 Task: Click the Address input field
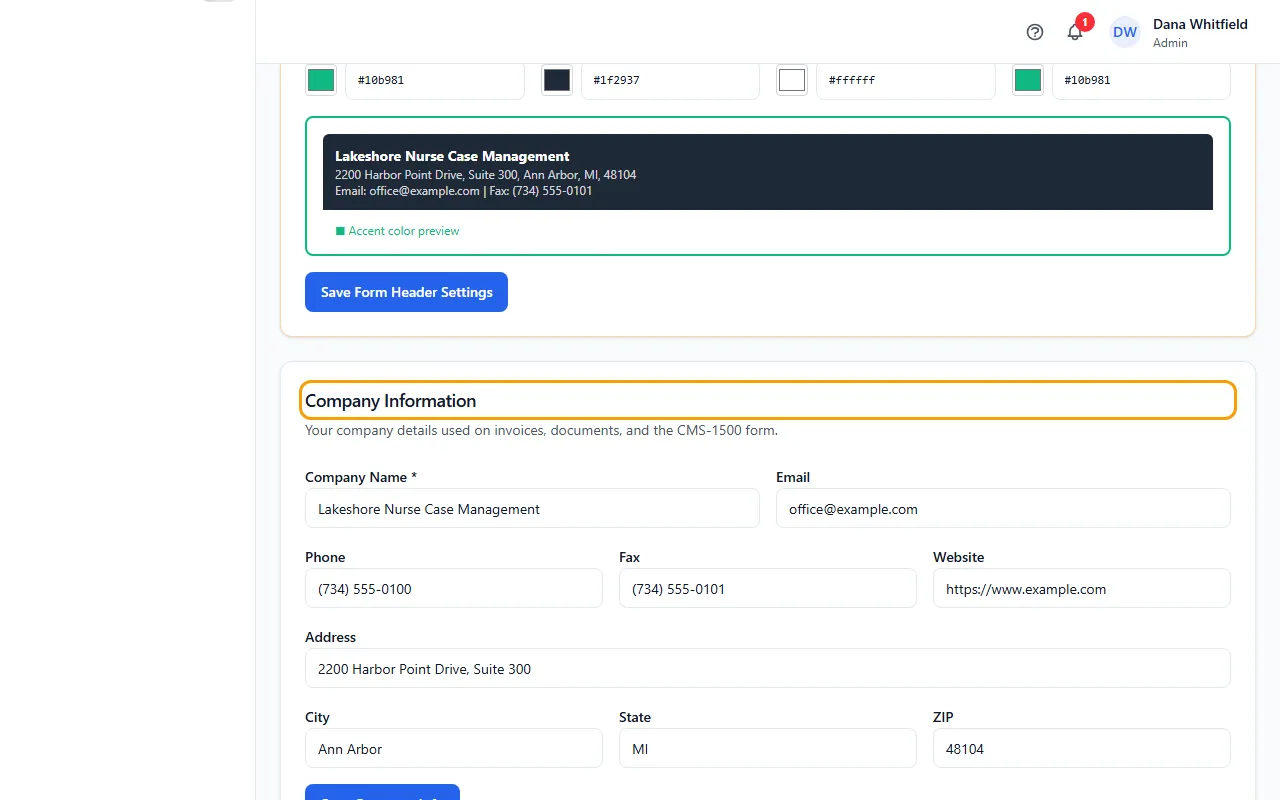pyautogui.click(x=768, y=669)
